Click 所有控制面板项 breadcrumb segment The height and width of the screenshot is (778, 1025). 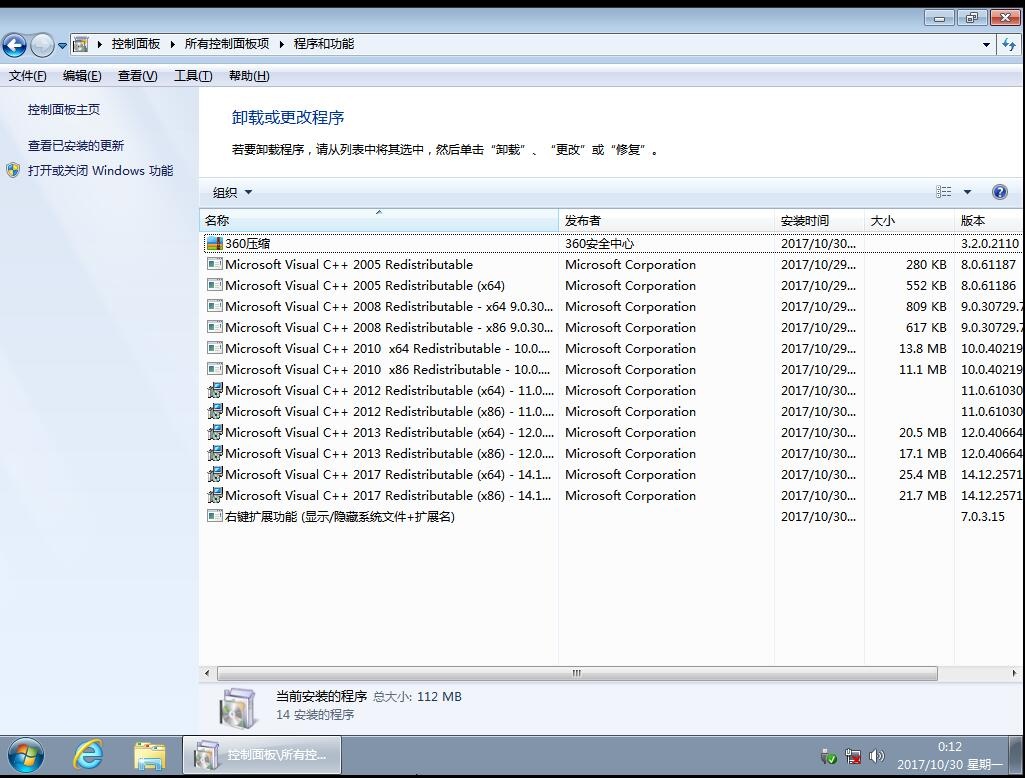[x=227, y=44]
